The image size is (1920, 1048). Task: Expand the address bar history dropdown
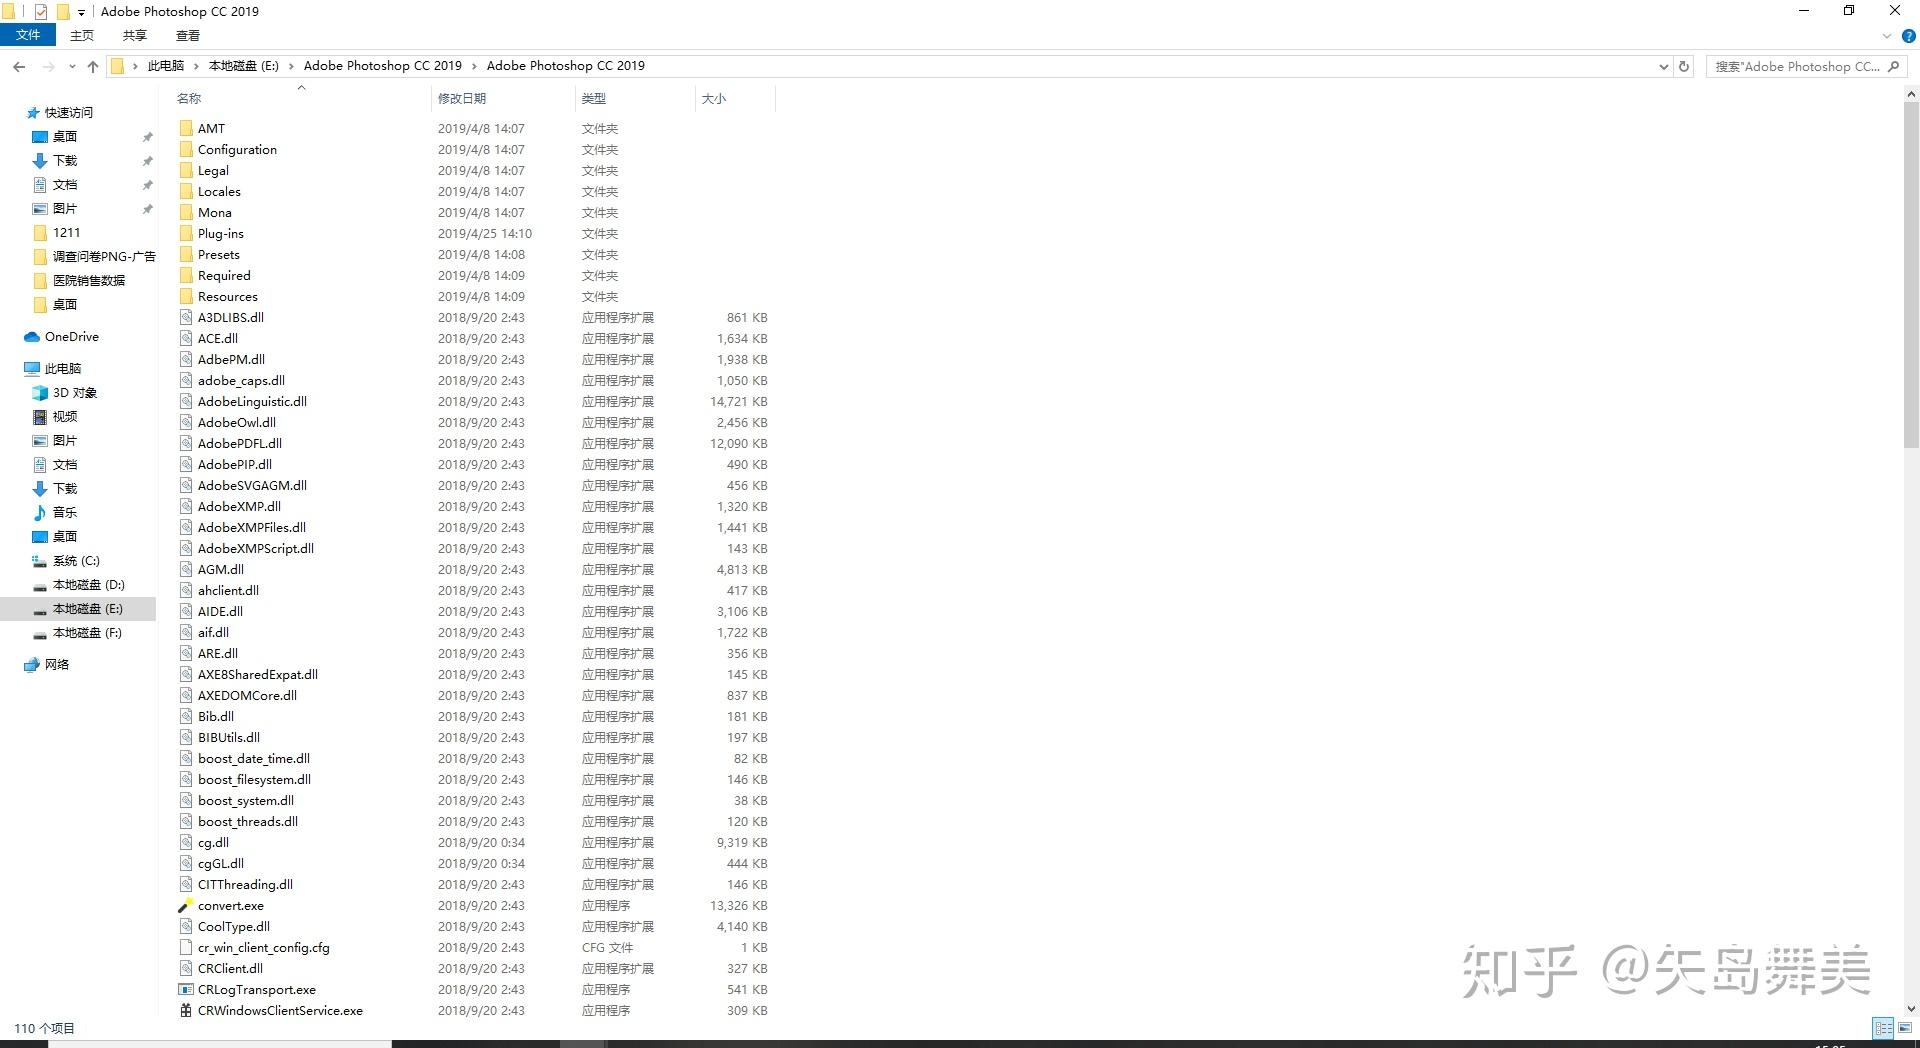1663,67
